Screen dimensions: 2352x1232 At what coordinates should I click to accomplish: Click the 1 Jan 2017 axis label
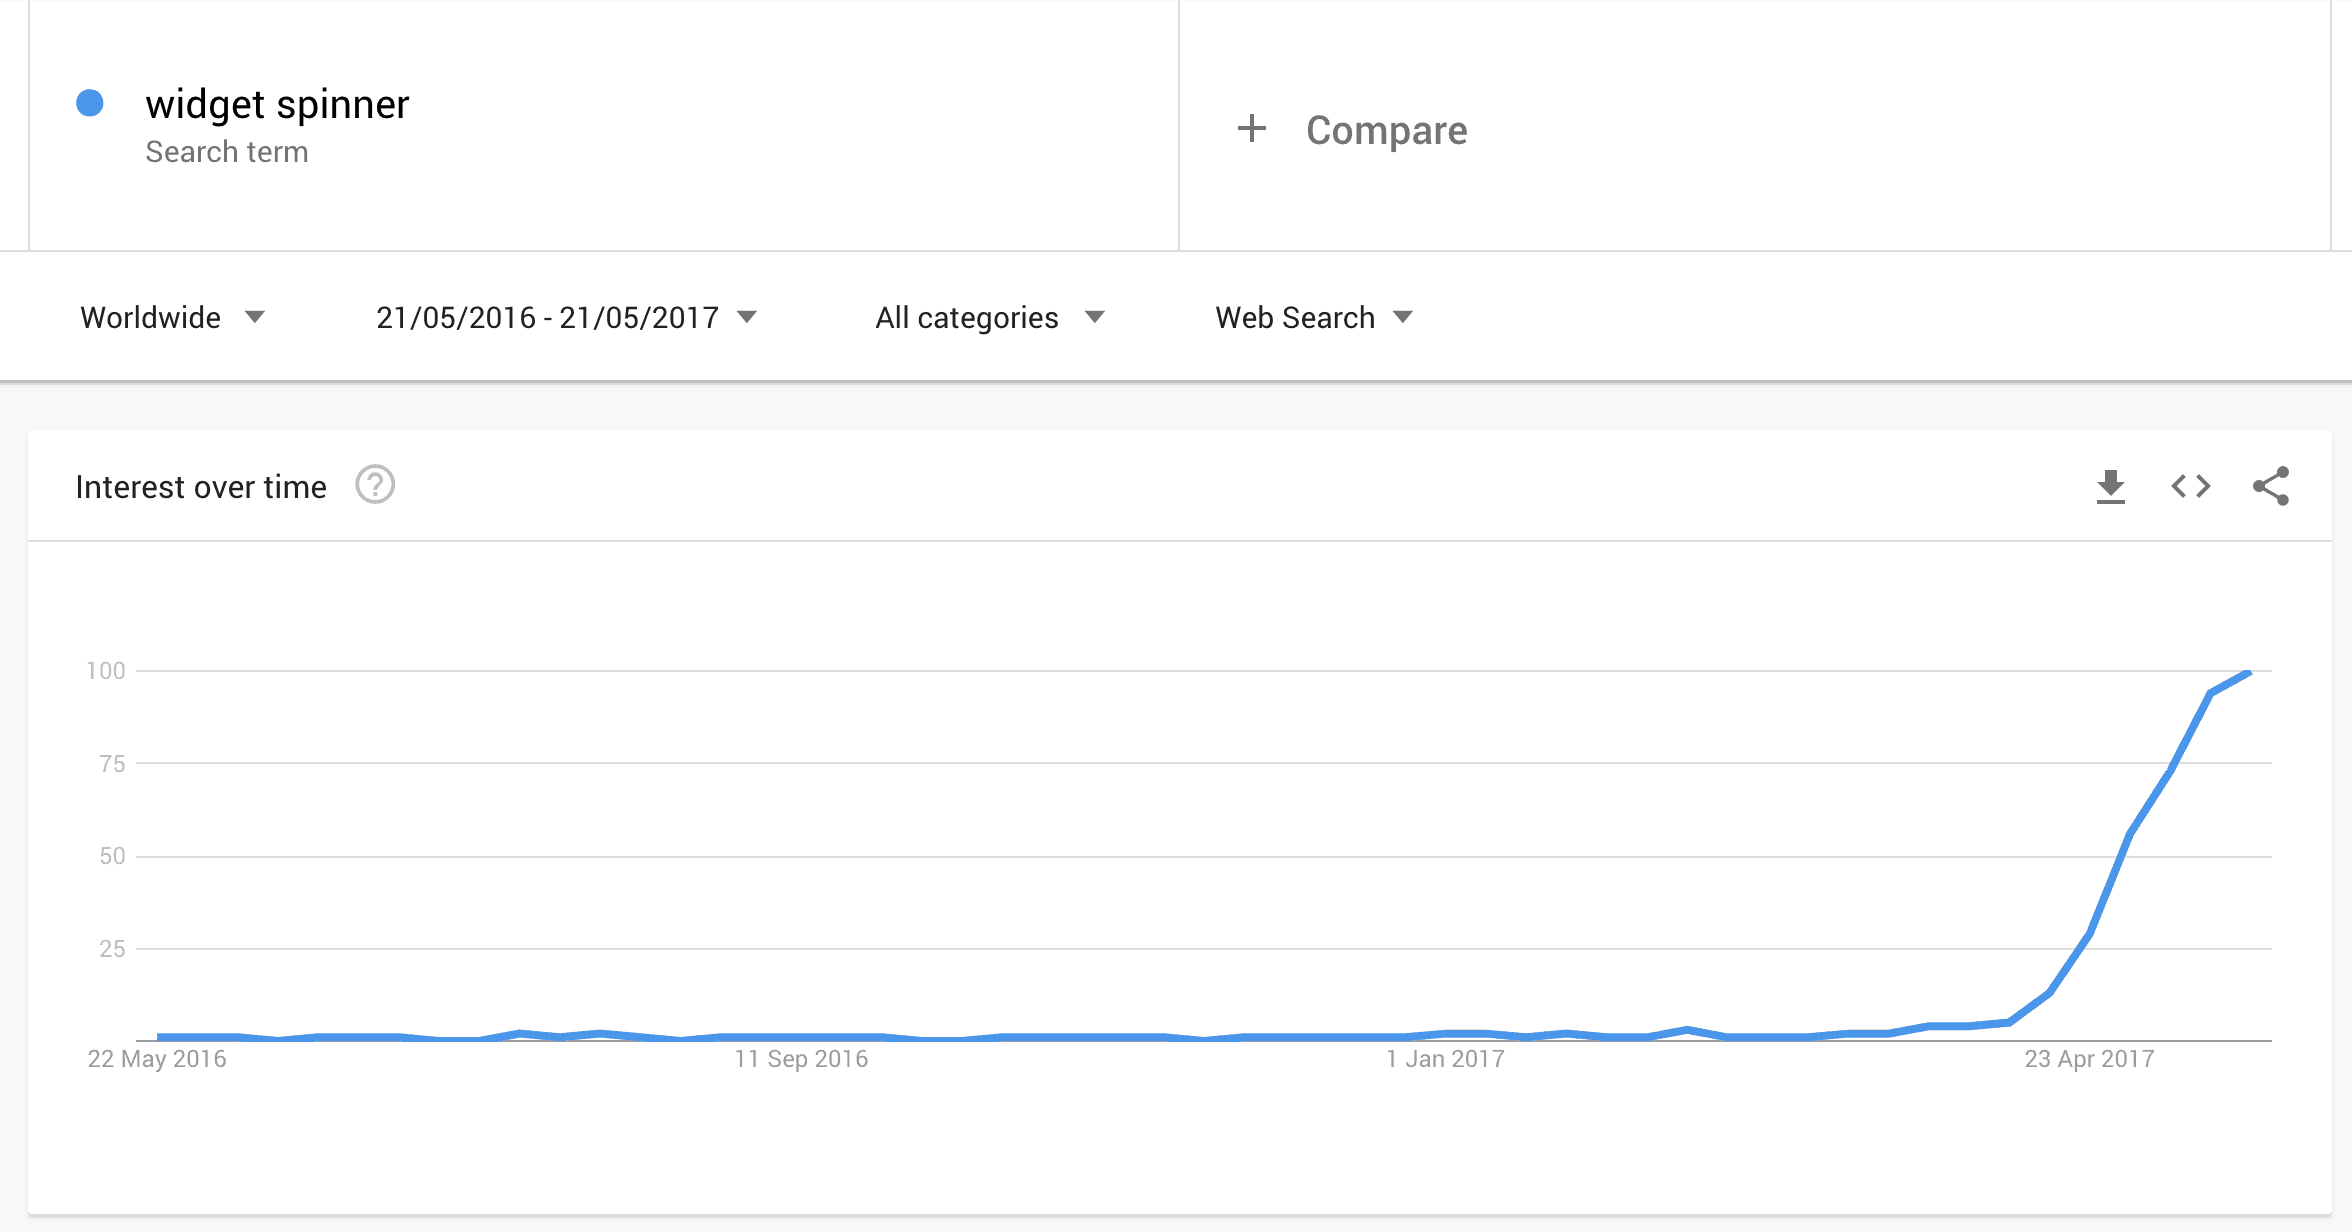tap(1445, 1058)
